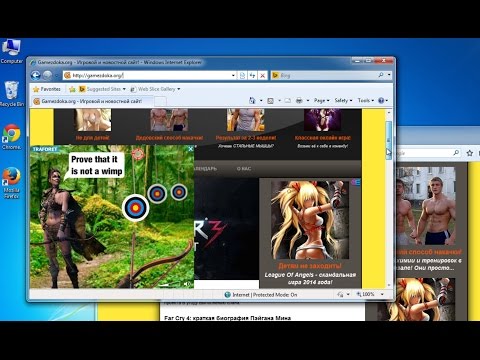This screenshot has height=360, width=480.
Task: Open the Page menu
Action: (x=321, y=100)
